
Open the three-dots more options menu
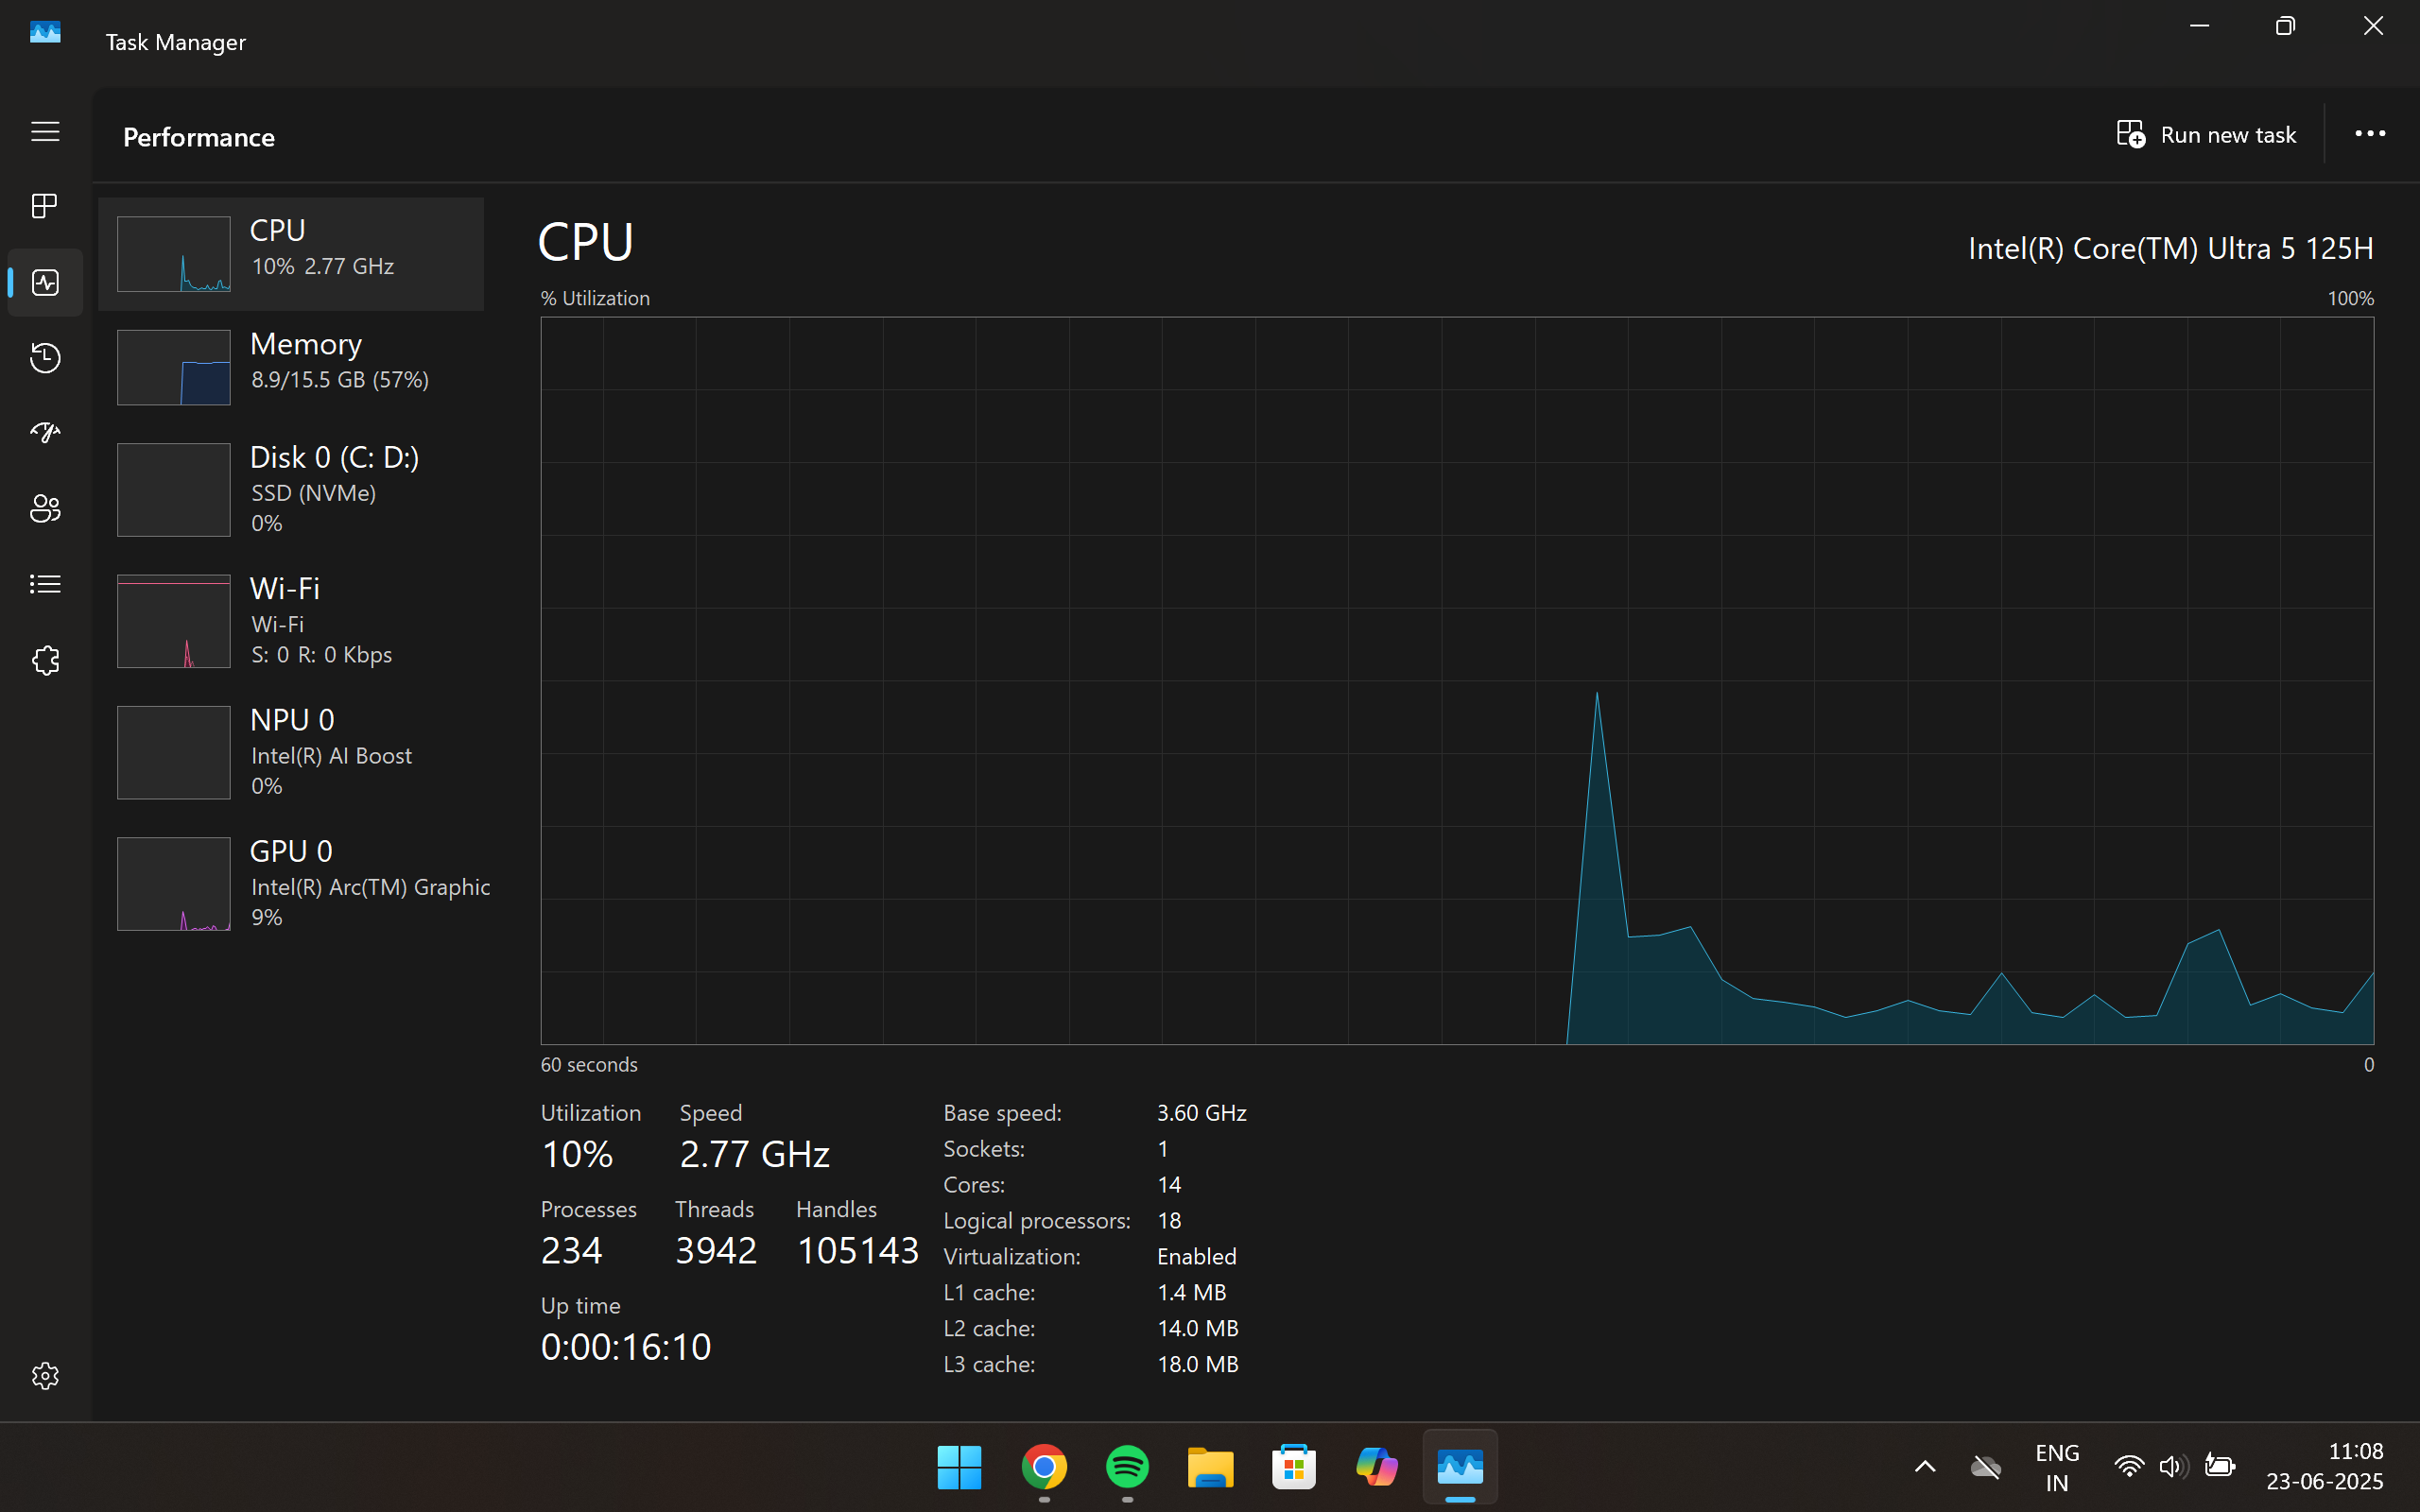(2369, 134)
